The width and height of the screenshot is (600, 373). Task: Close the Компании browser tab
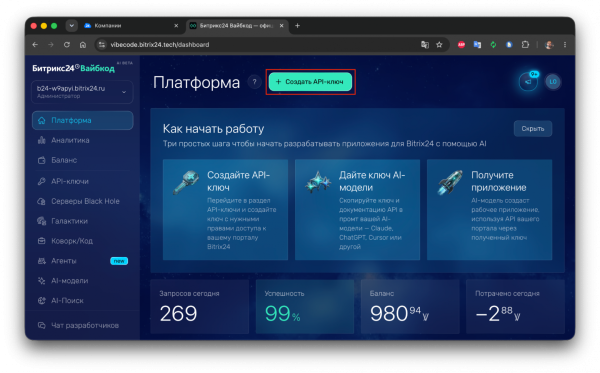176,26
